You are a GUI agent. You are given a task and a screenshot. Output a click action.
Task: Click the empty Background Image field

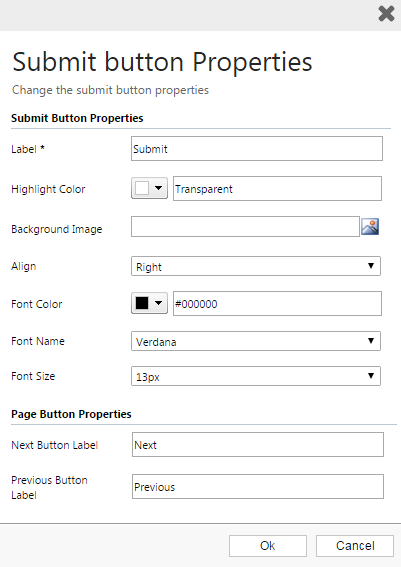245,227
